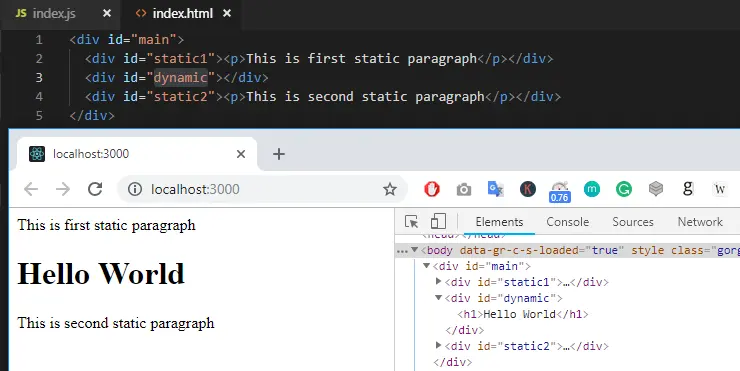Screen dimensions: 740x371
Task: Expand the div id="static2" node
Action: tap(438, 346)
